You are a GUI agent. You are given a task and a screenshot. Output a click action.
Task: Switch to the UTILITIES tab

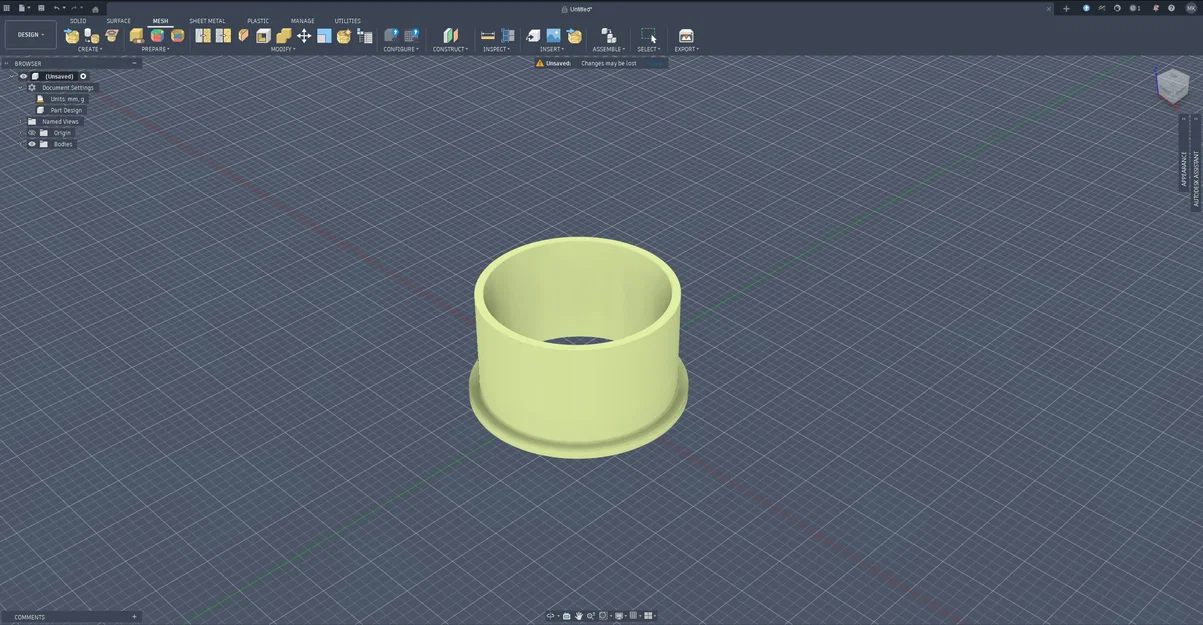348,21
